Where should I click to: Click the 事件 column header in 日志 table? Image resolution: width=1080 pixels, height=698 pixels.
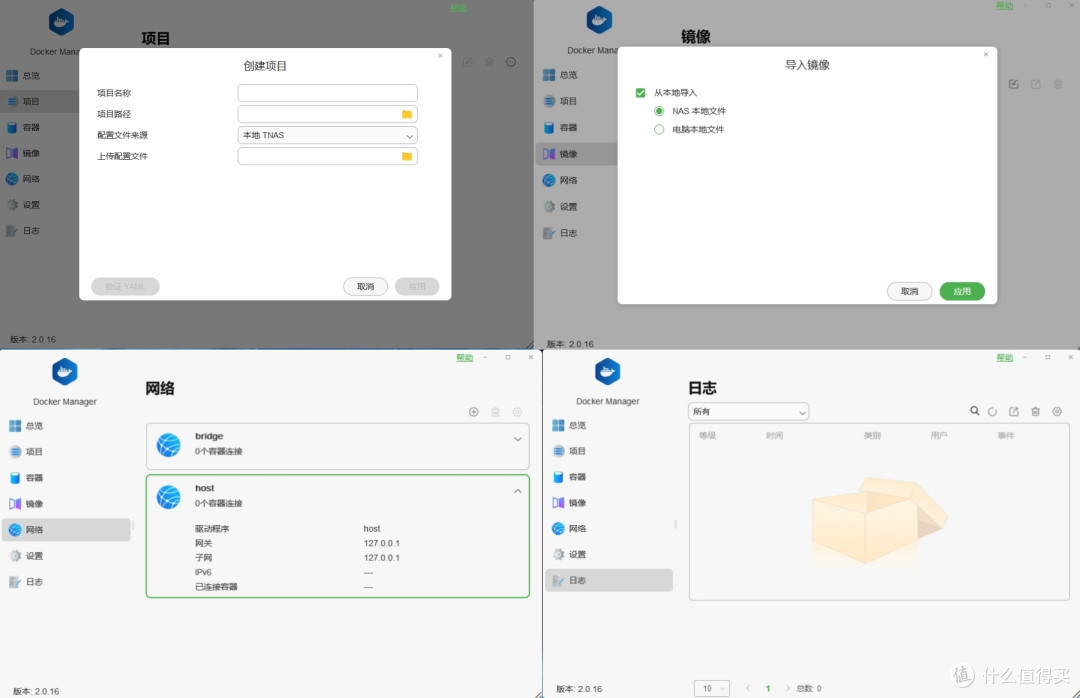[x=1006, y=435]
